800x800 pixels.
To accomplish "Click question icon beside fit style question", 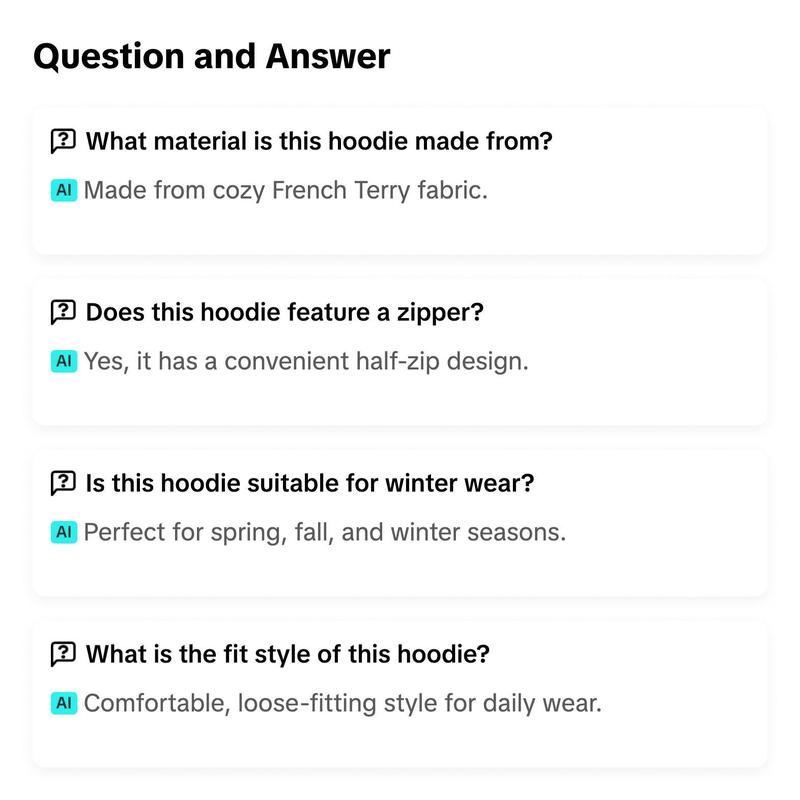I will [x=63, y=654].
